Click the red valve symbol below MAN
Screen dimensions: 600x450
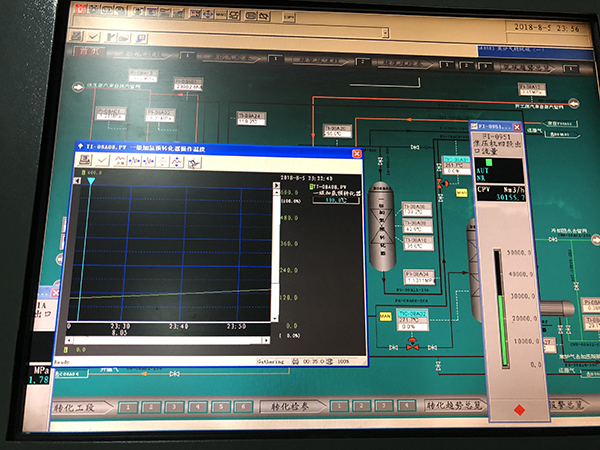tap(412, 343)
